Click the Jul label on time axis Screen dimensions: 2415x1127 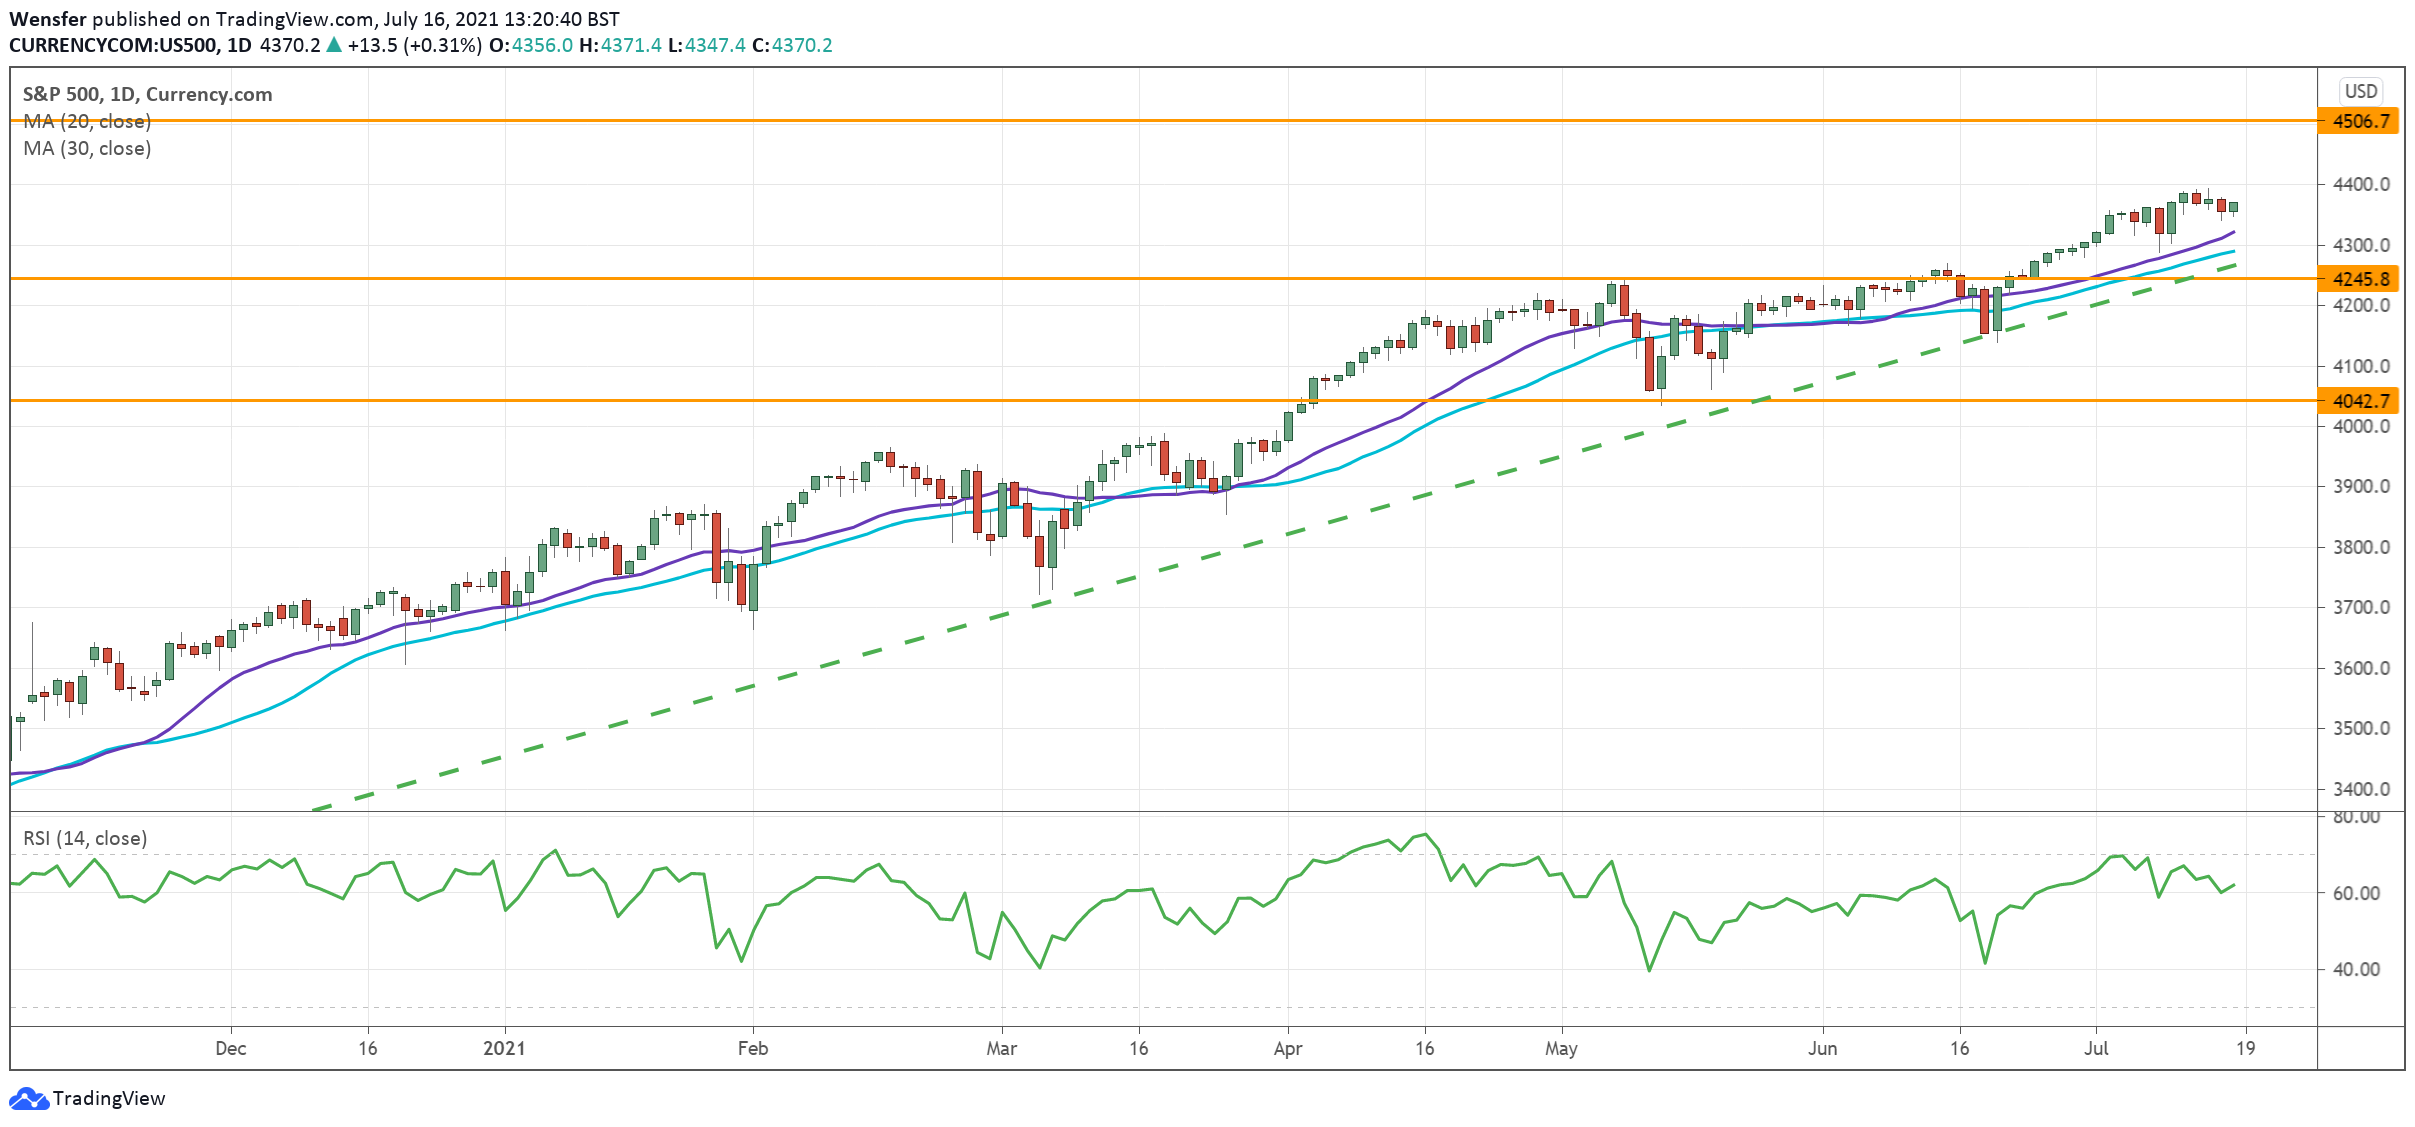(2095, 1048)
